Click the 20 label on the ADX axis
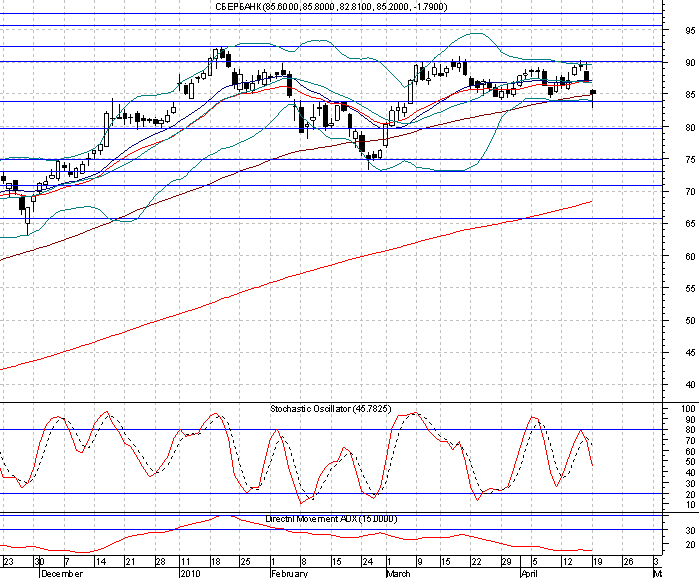This screenshot has width=699, height=578. (690, 544)
